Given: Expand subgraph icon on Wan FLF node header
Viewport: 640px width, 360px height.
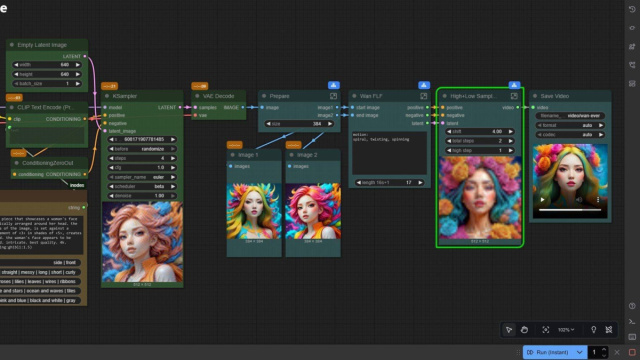Looking at the screenshot, I should [423, 96].
